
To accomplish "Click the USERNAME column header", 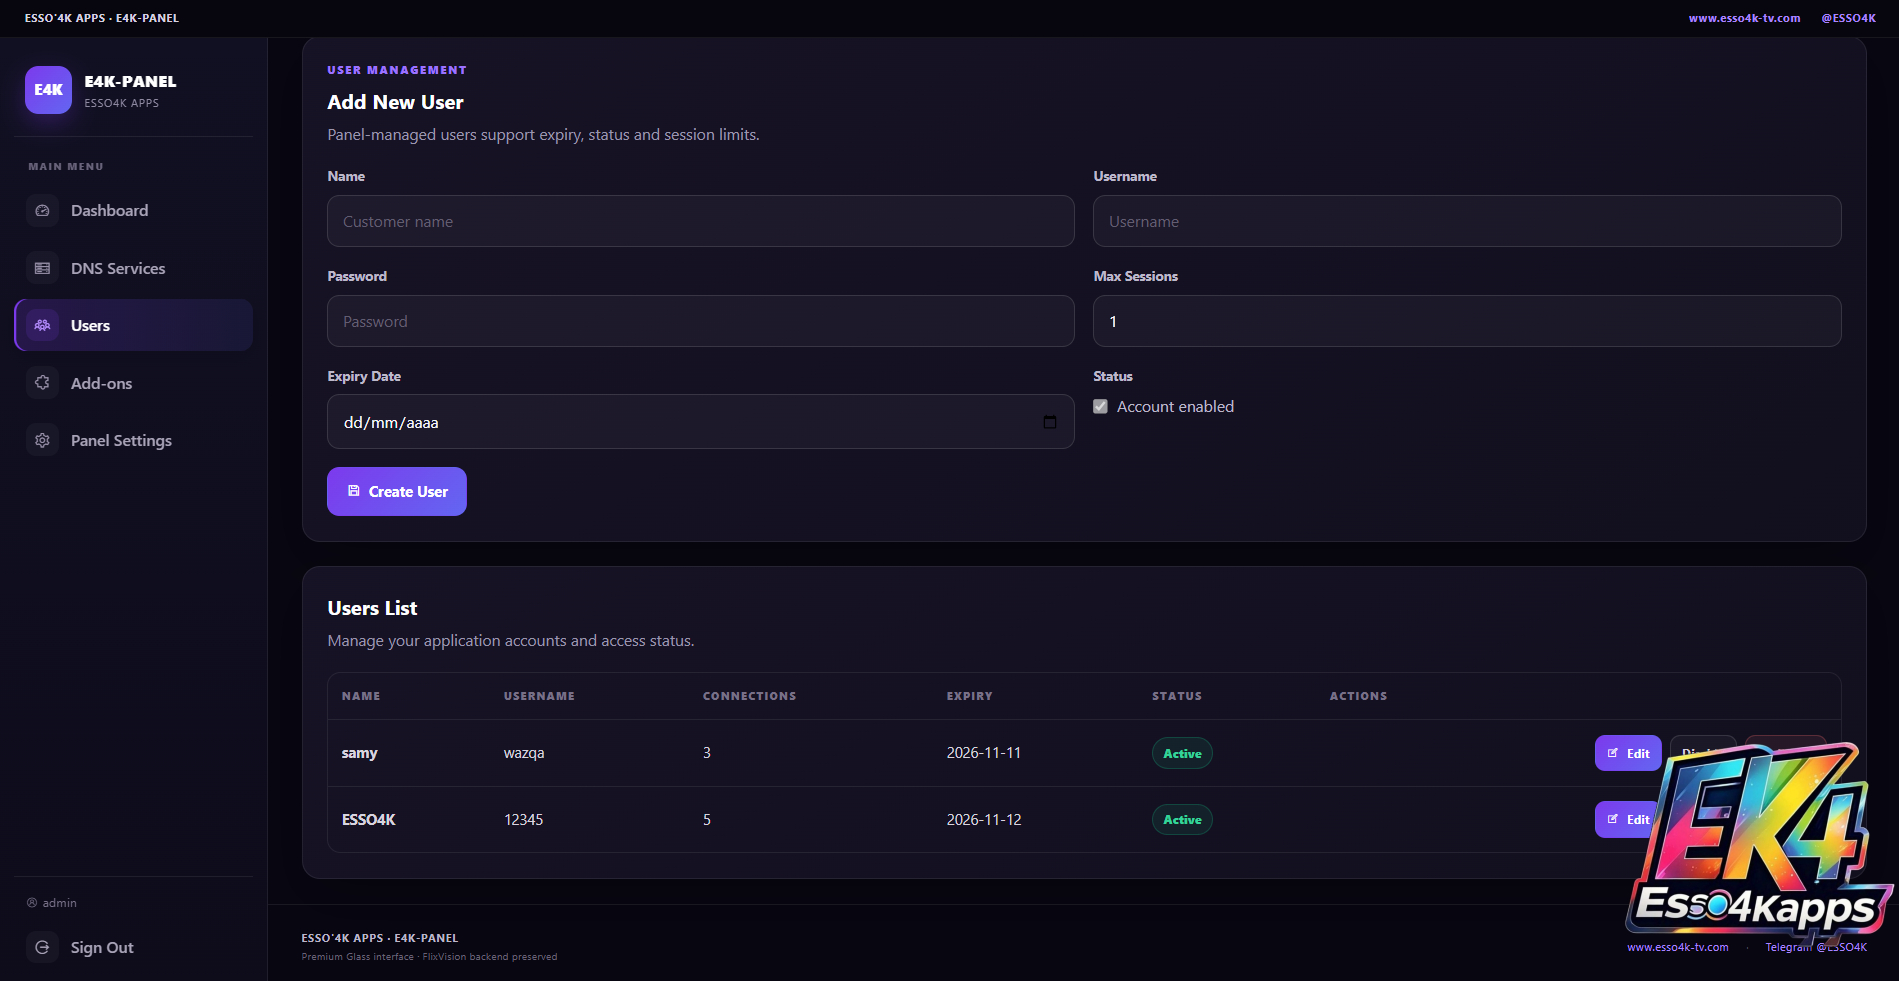I will click(539, 696).
